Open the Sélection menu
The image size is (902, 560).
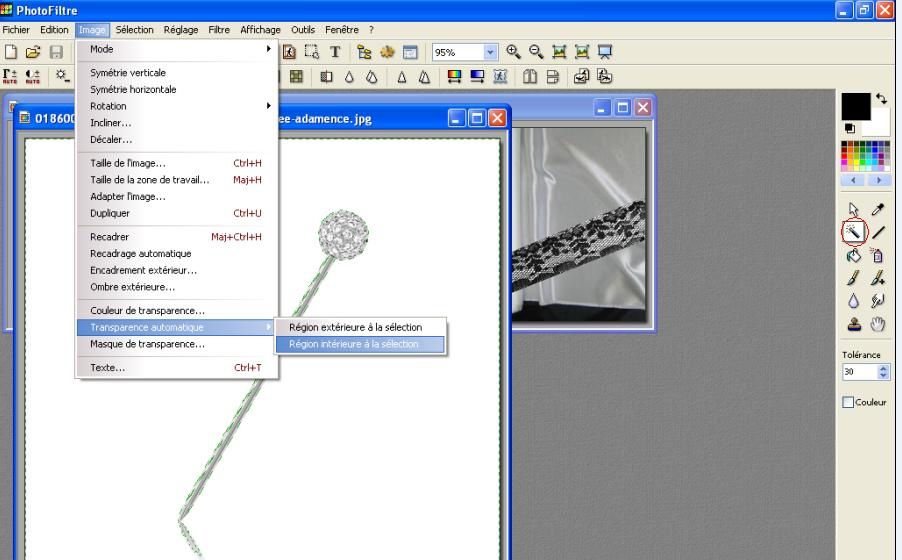(134, 29)
